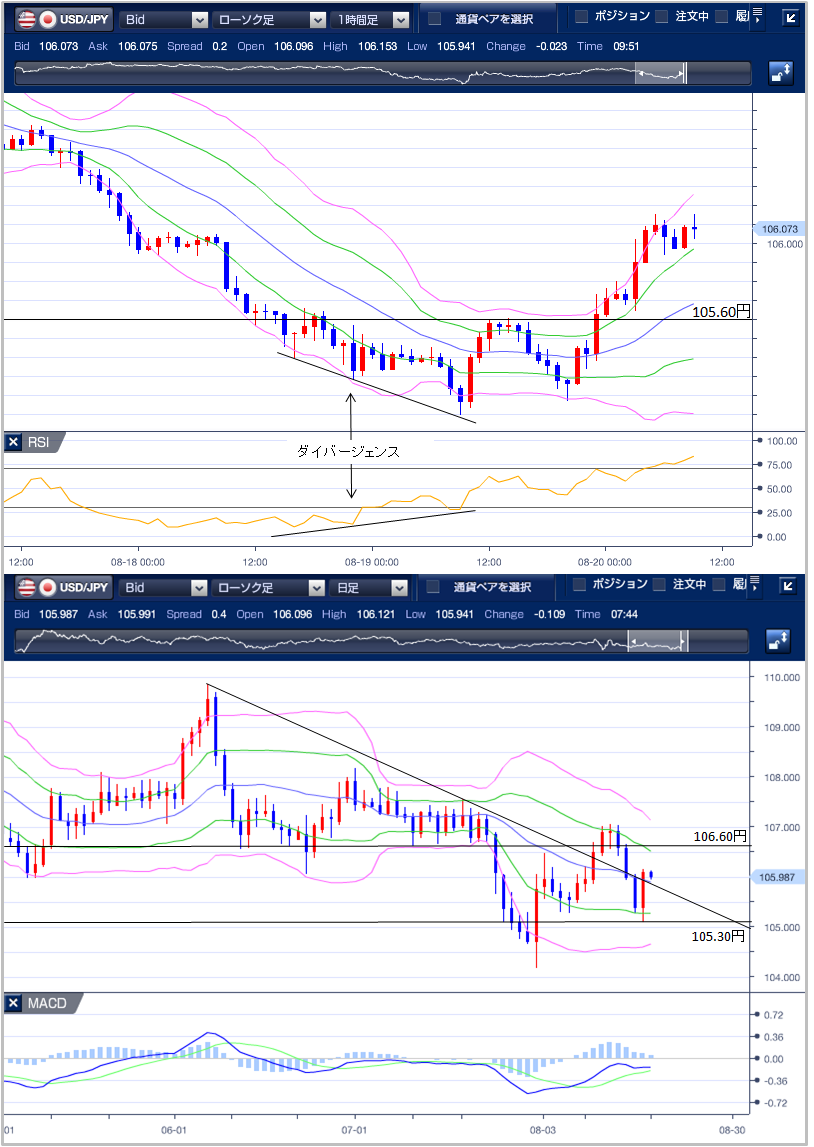This screenshot has height=1147, width=814.
Task: Click the range handle in hourly chart navigator
Action: 660,73
